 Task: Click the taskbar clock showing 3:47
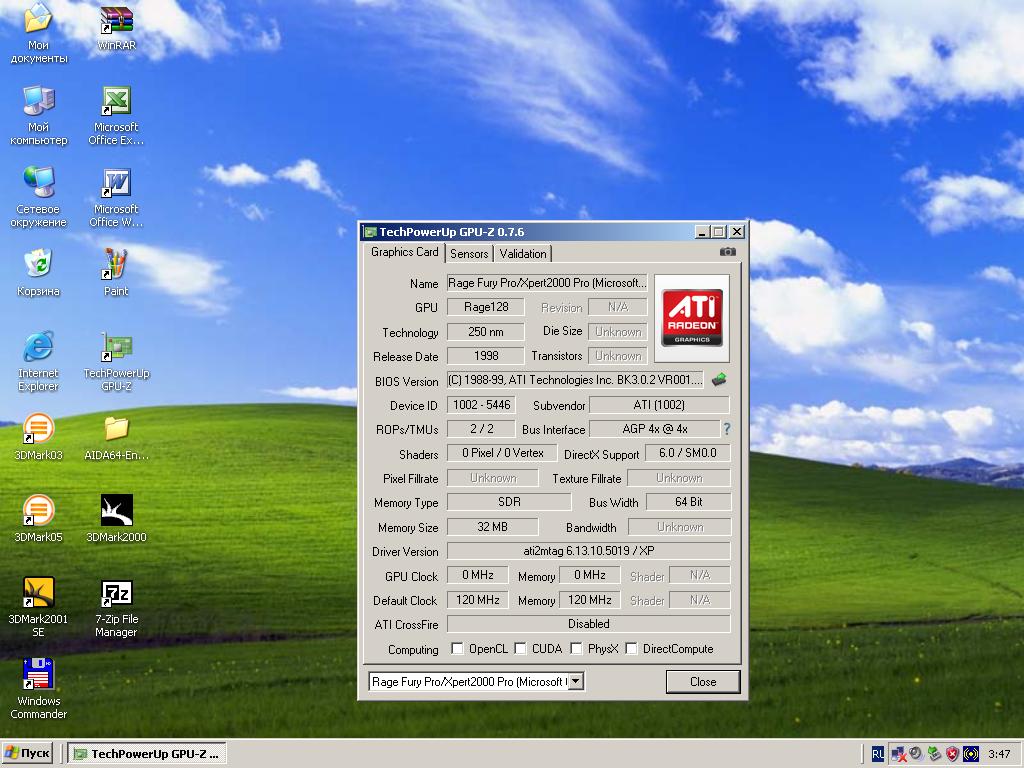click(999, 754)
